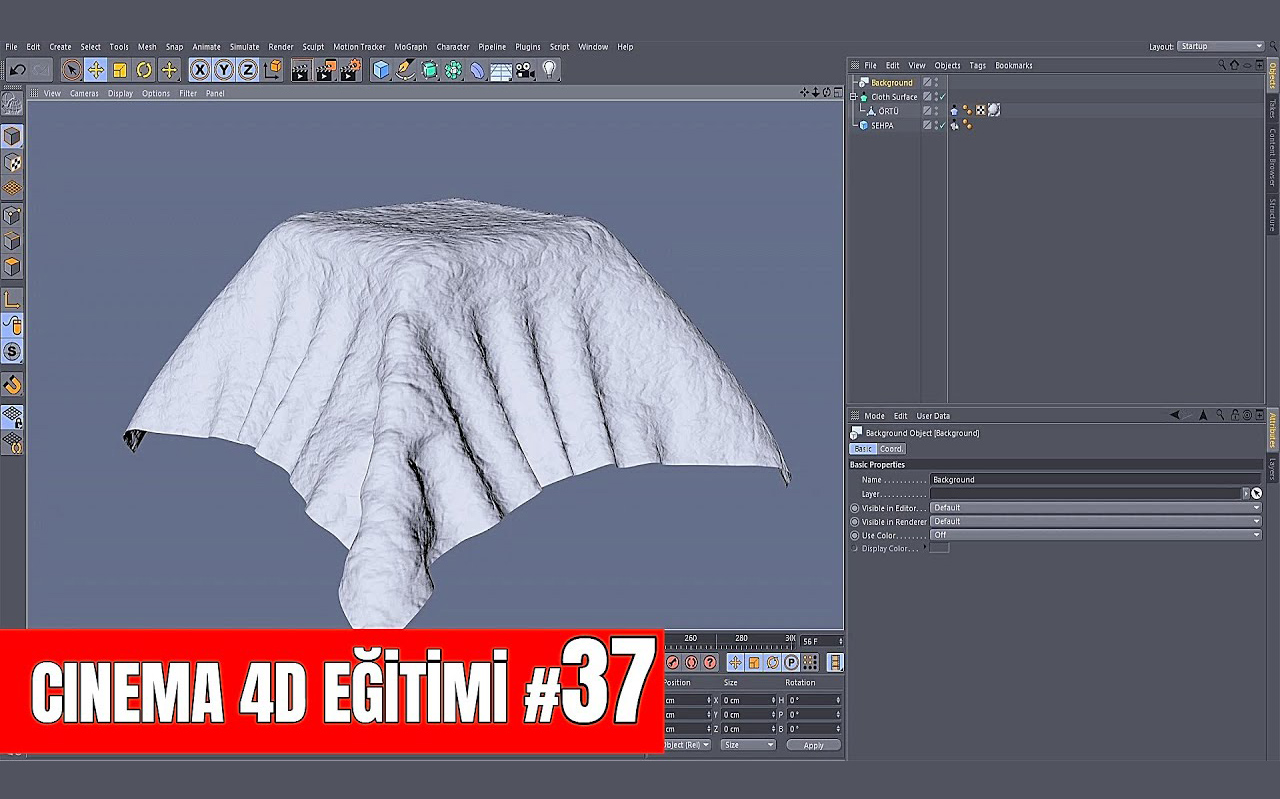Viewport: 1280px width, 799px height.
Task: Open the Size mode dropdown
Action: 749,745
